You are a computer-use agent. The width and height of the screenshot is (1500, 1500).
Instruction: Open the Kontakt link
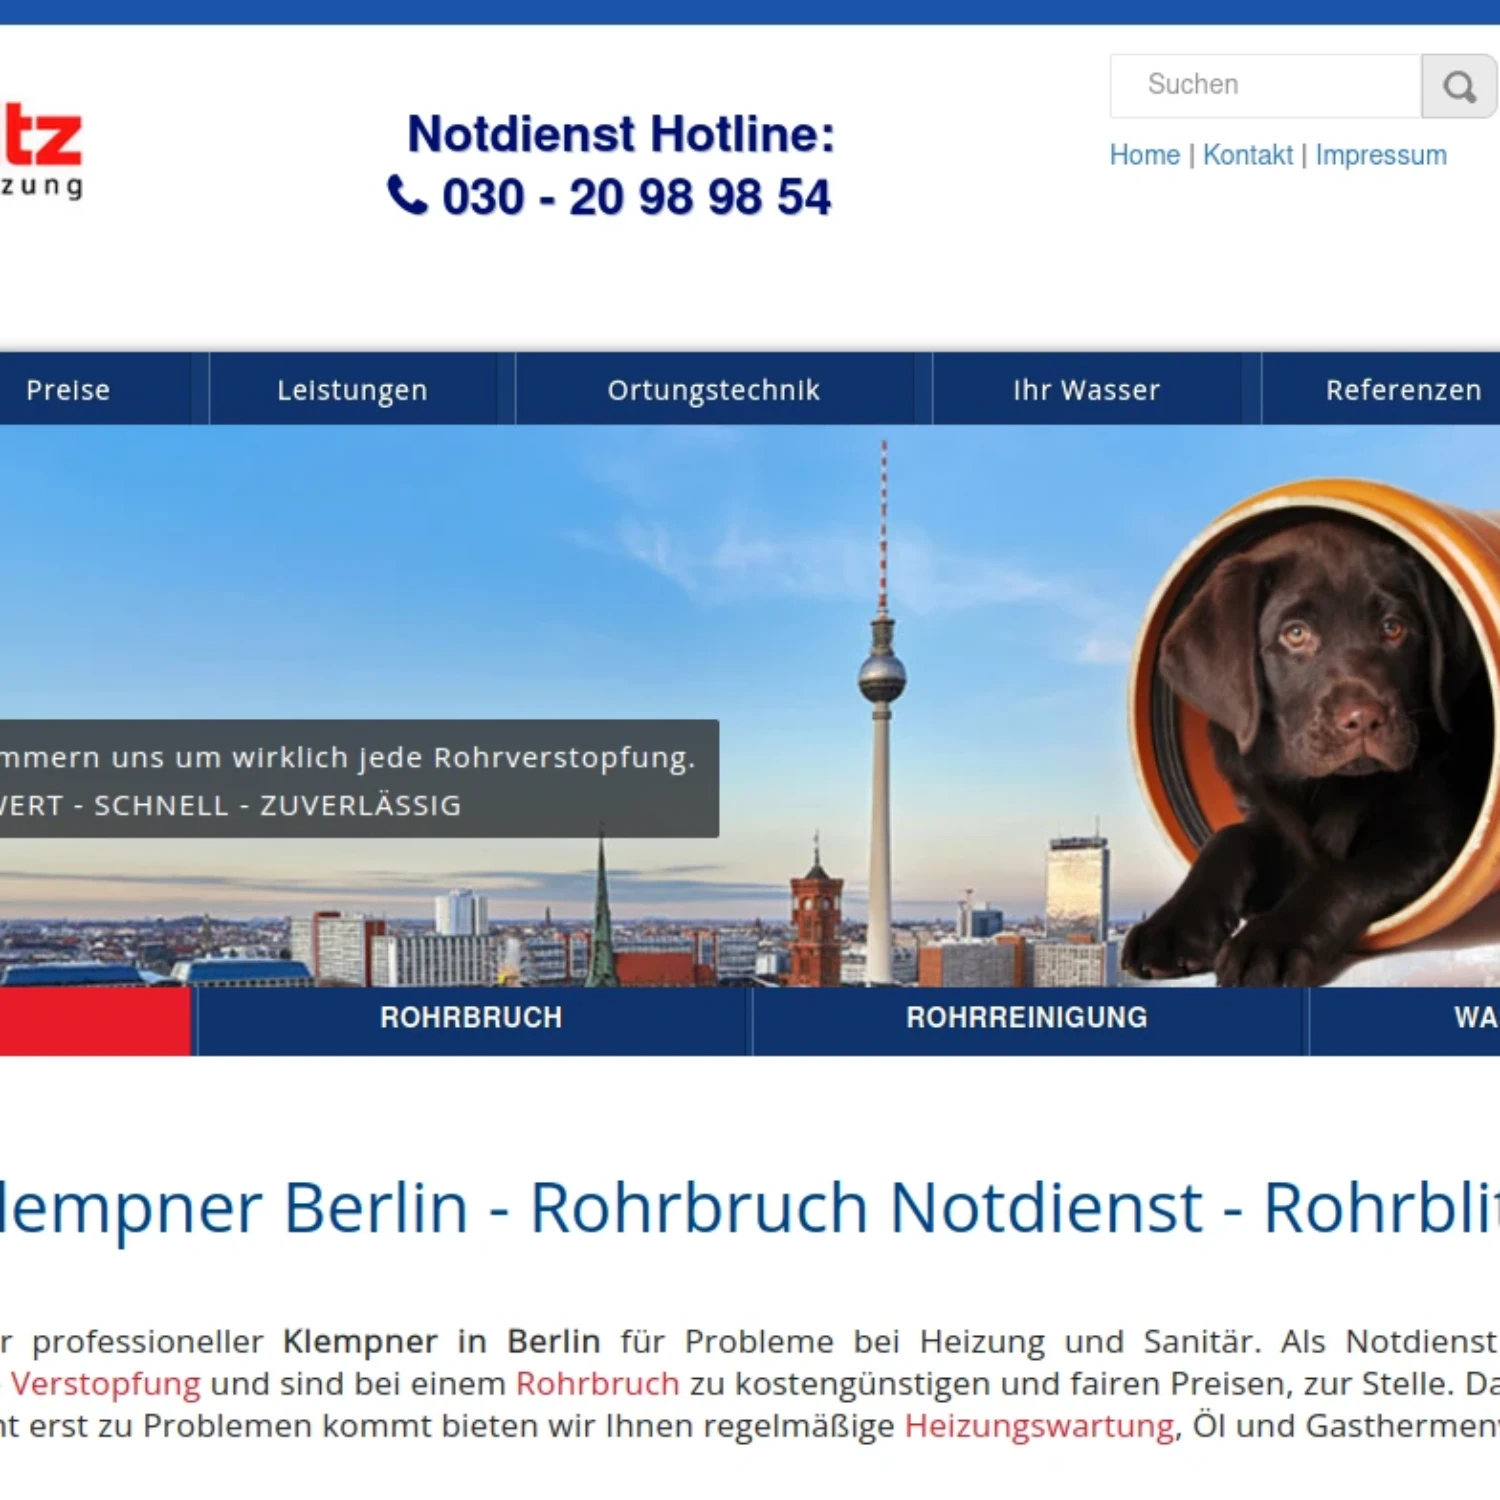(x=1248, y=155)
